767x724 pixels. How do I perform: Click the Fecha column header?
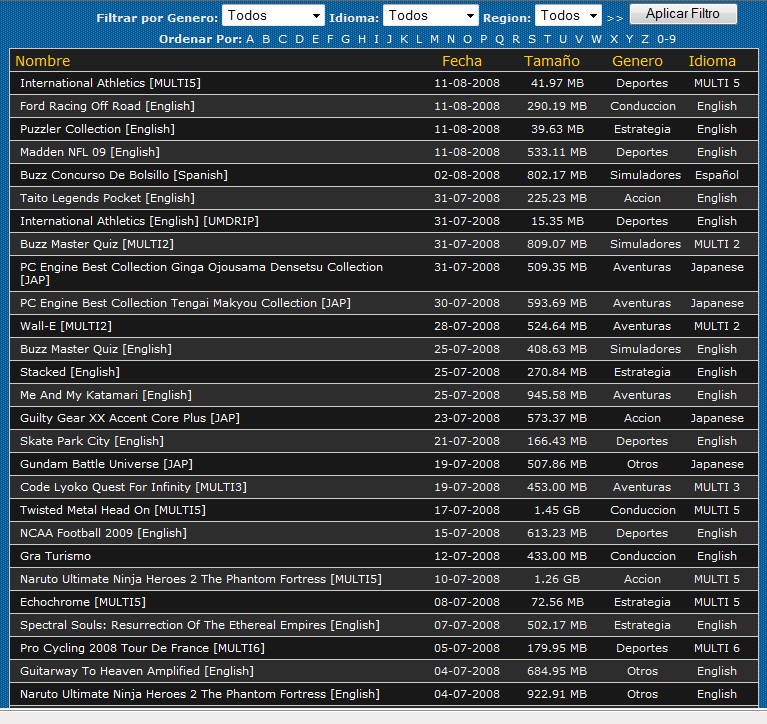(x=462, y=61)
